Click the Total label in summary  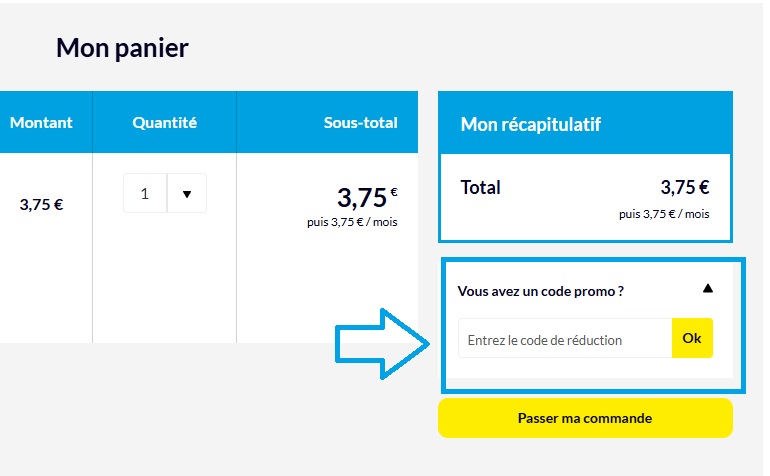click(481, 187)
